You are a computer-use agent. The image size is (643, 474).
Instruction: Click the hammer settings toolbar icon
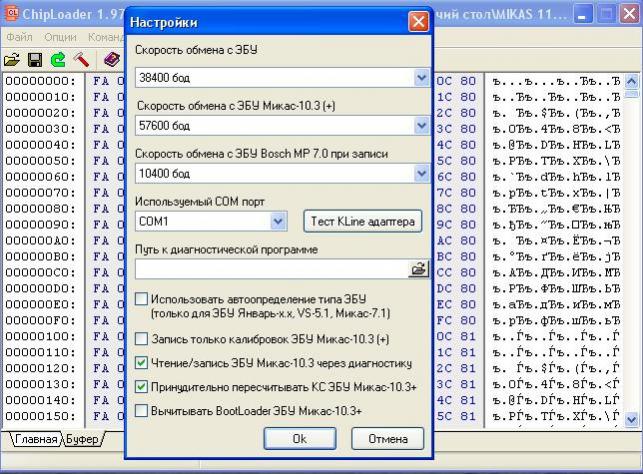81,60
